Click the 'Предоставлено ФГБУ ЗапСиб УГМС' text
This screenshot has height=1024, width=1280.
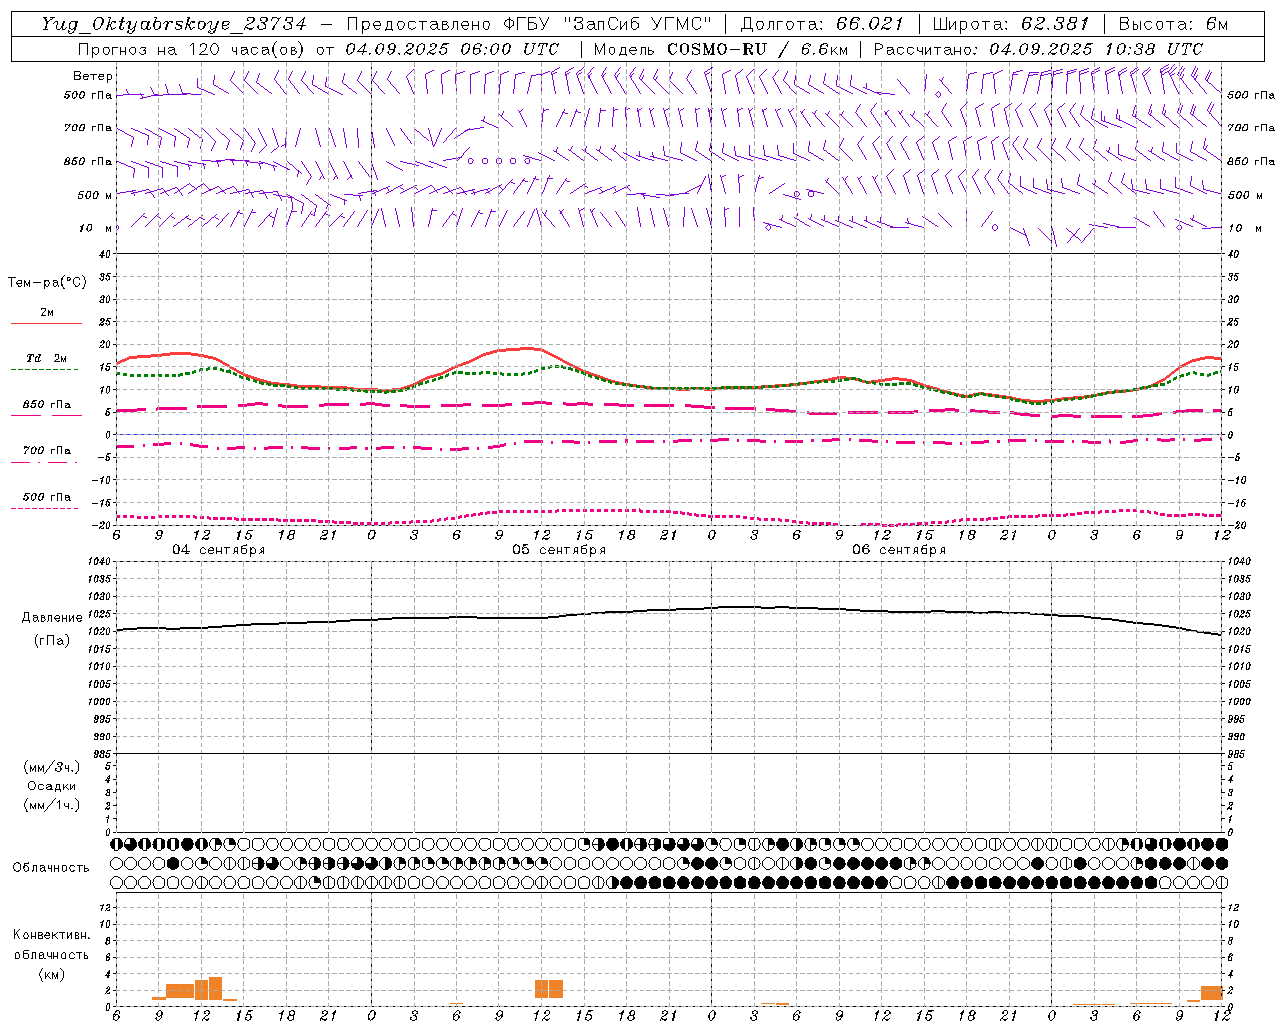(529, 25)
